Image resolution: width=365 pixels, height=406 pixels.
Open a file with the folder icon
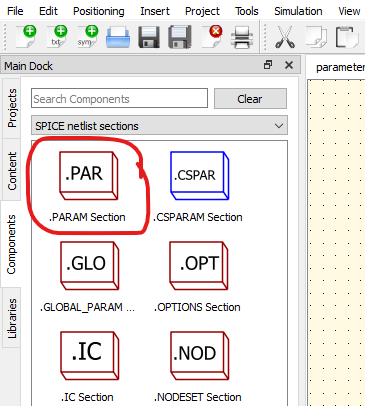coord(118,37)
